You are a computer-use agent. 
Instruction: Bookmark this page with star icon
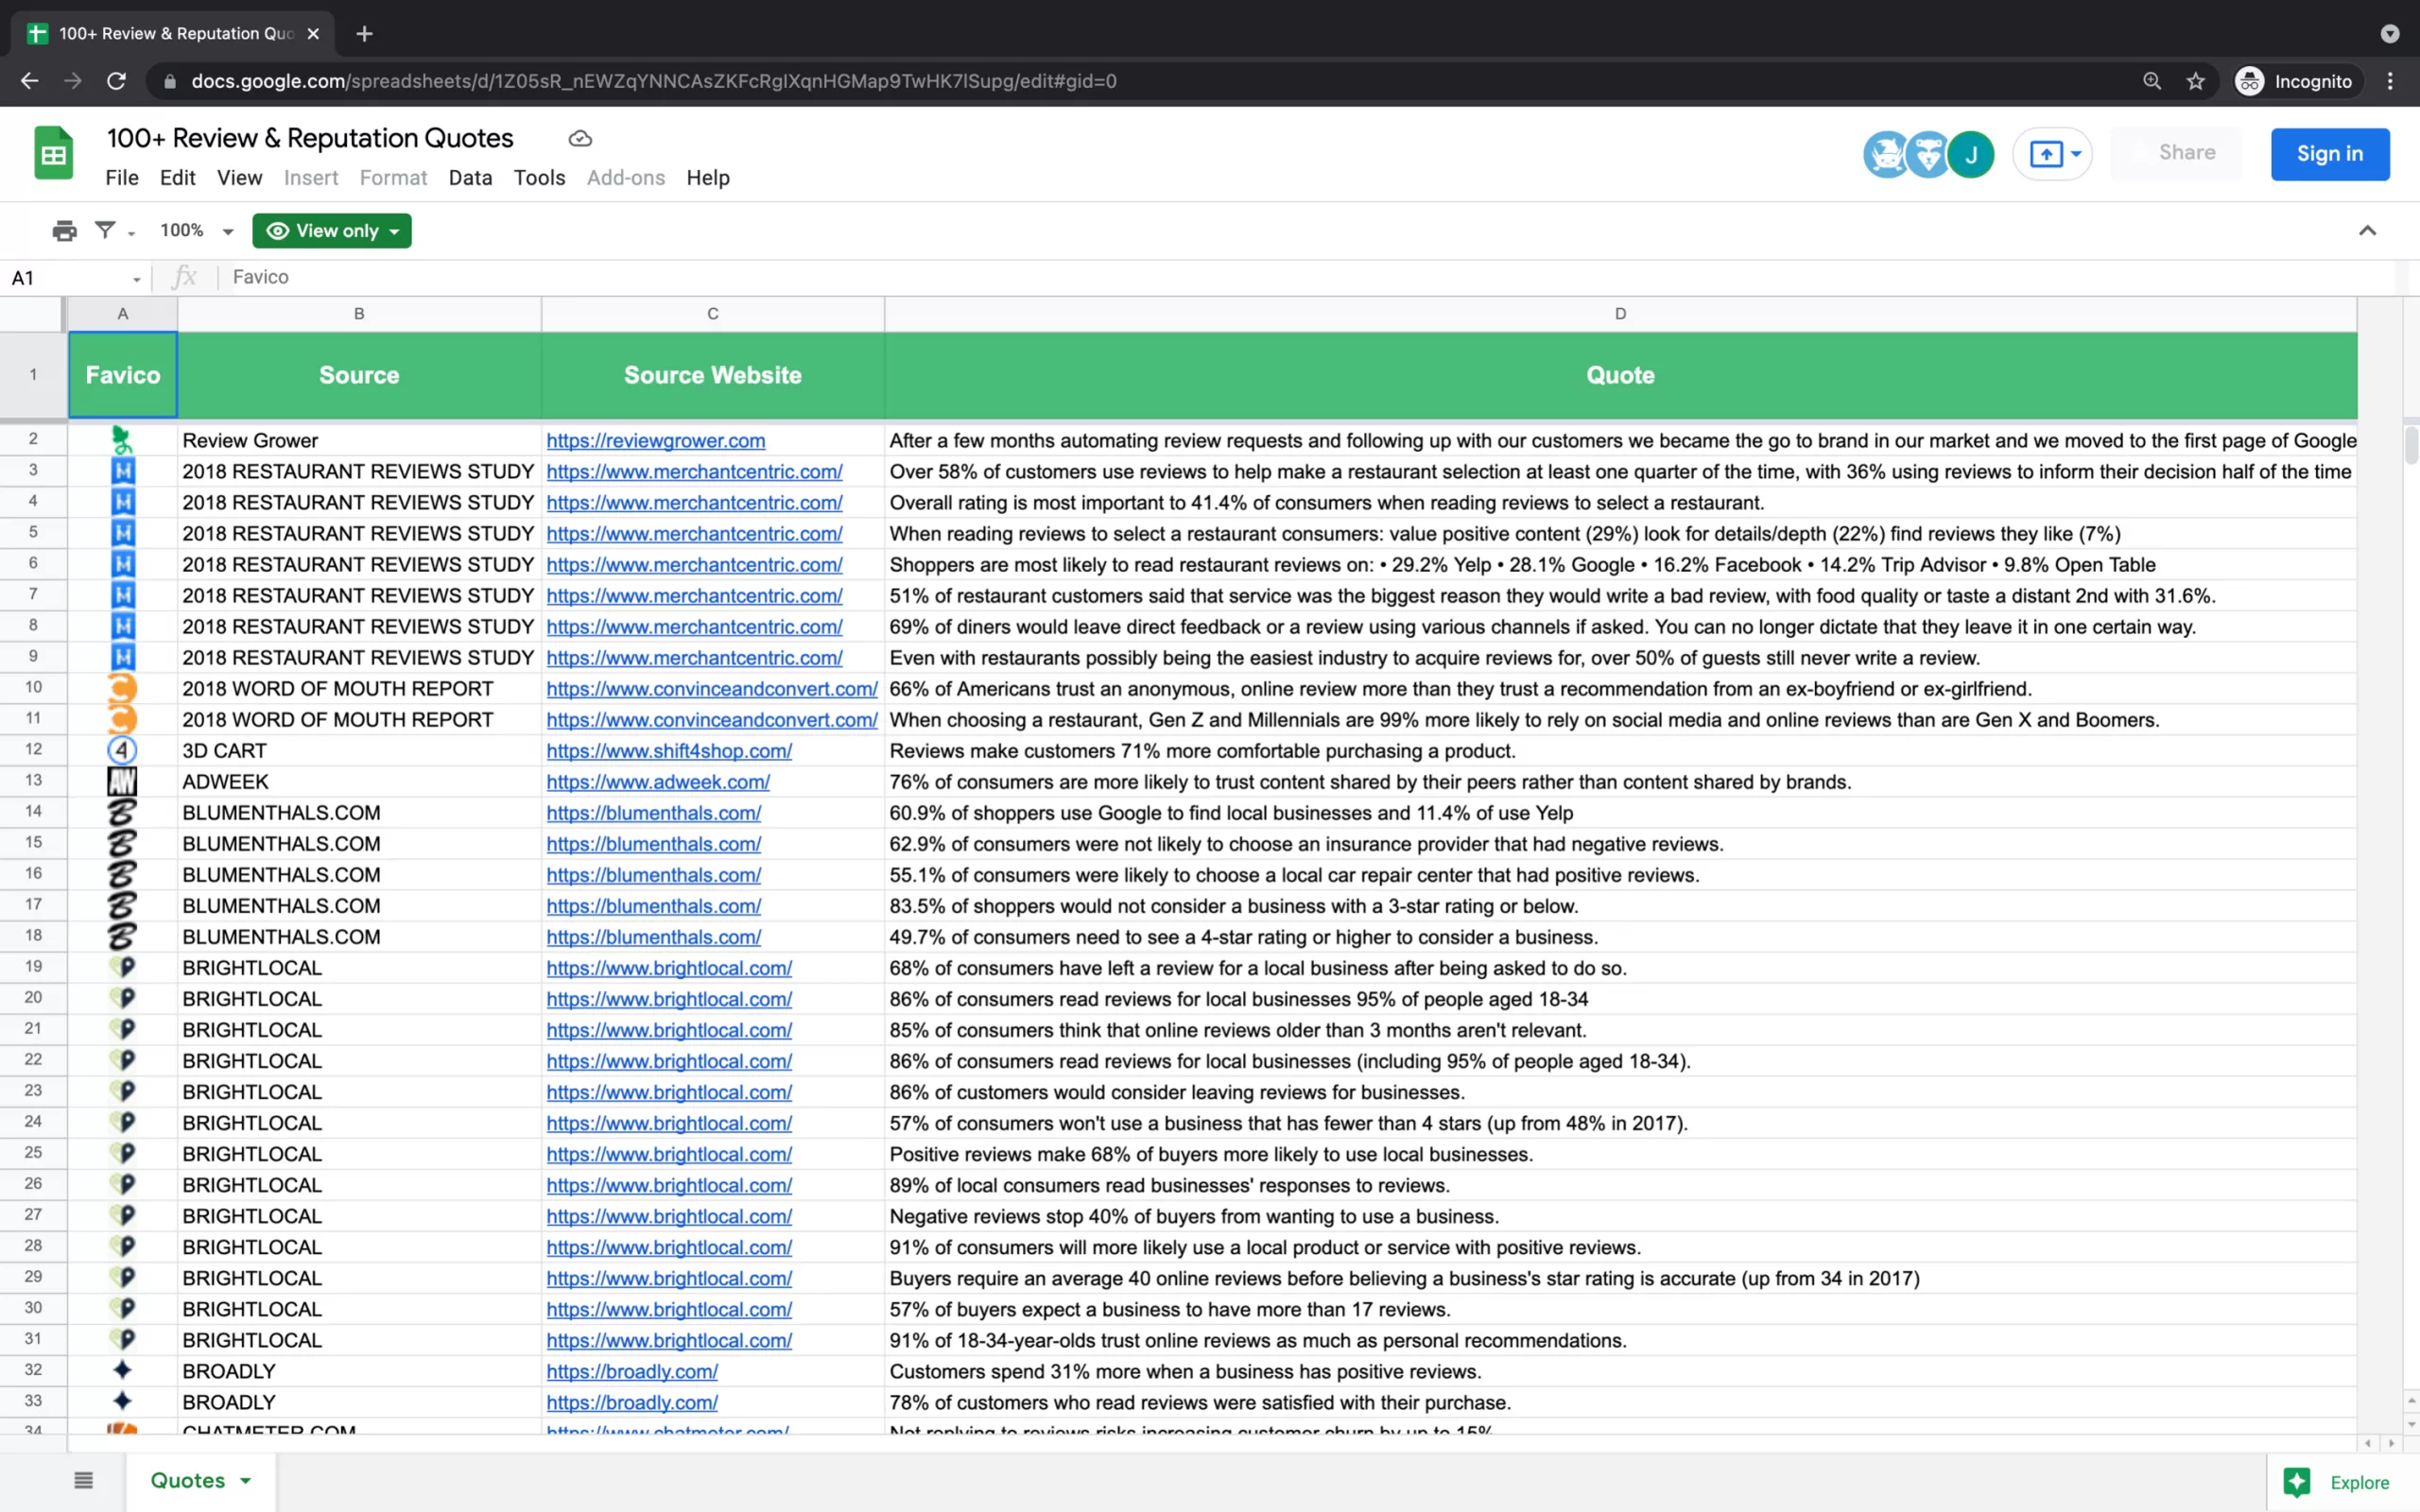2195,81
